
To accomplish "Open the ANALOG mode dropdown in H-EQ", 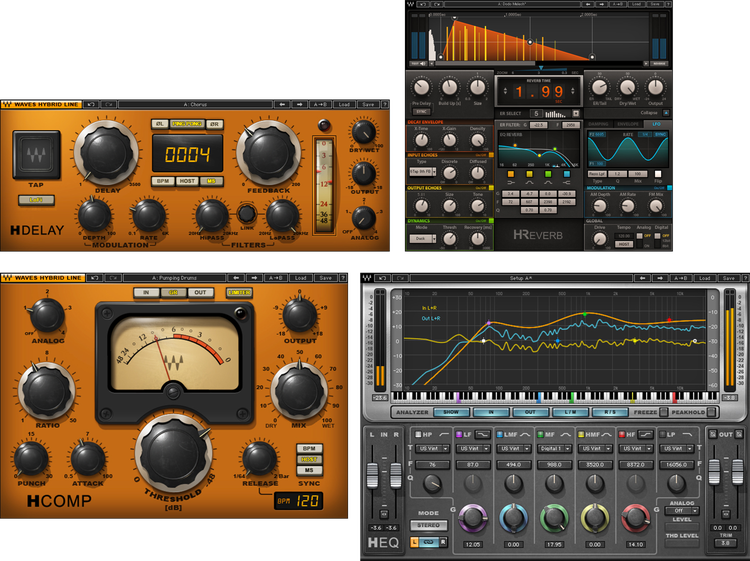I will (x=682, y=510).
